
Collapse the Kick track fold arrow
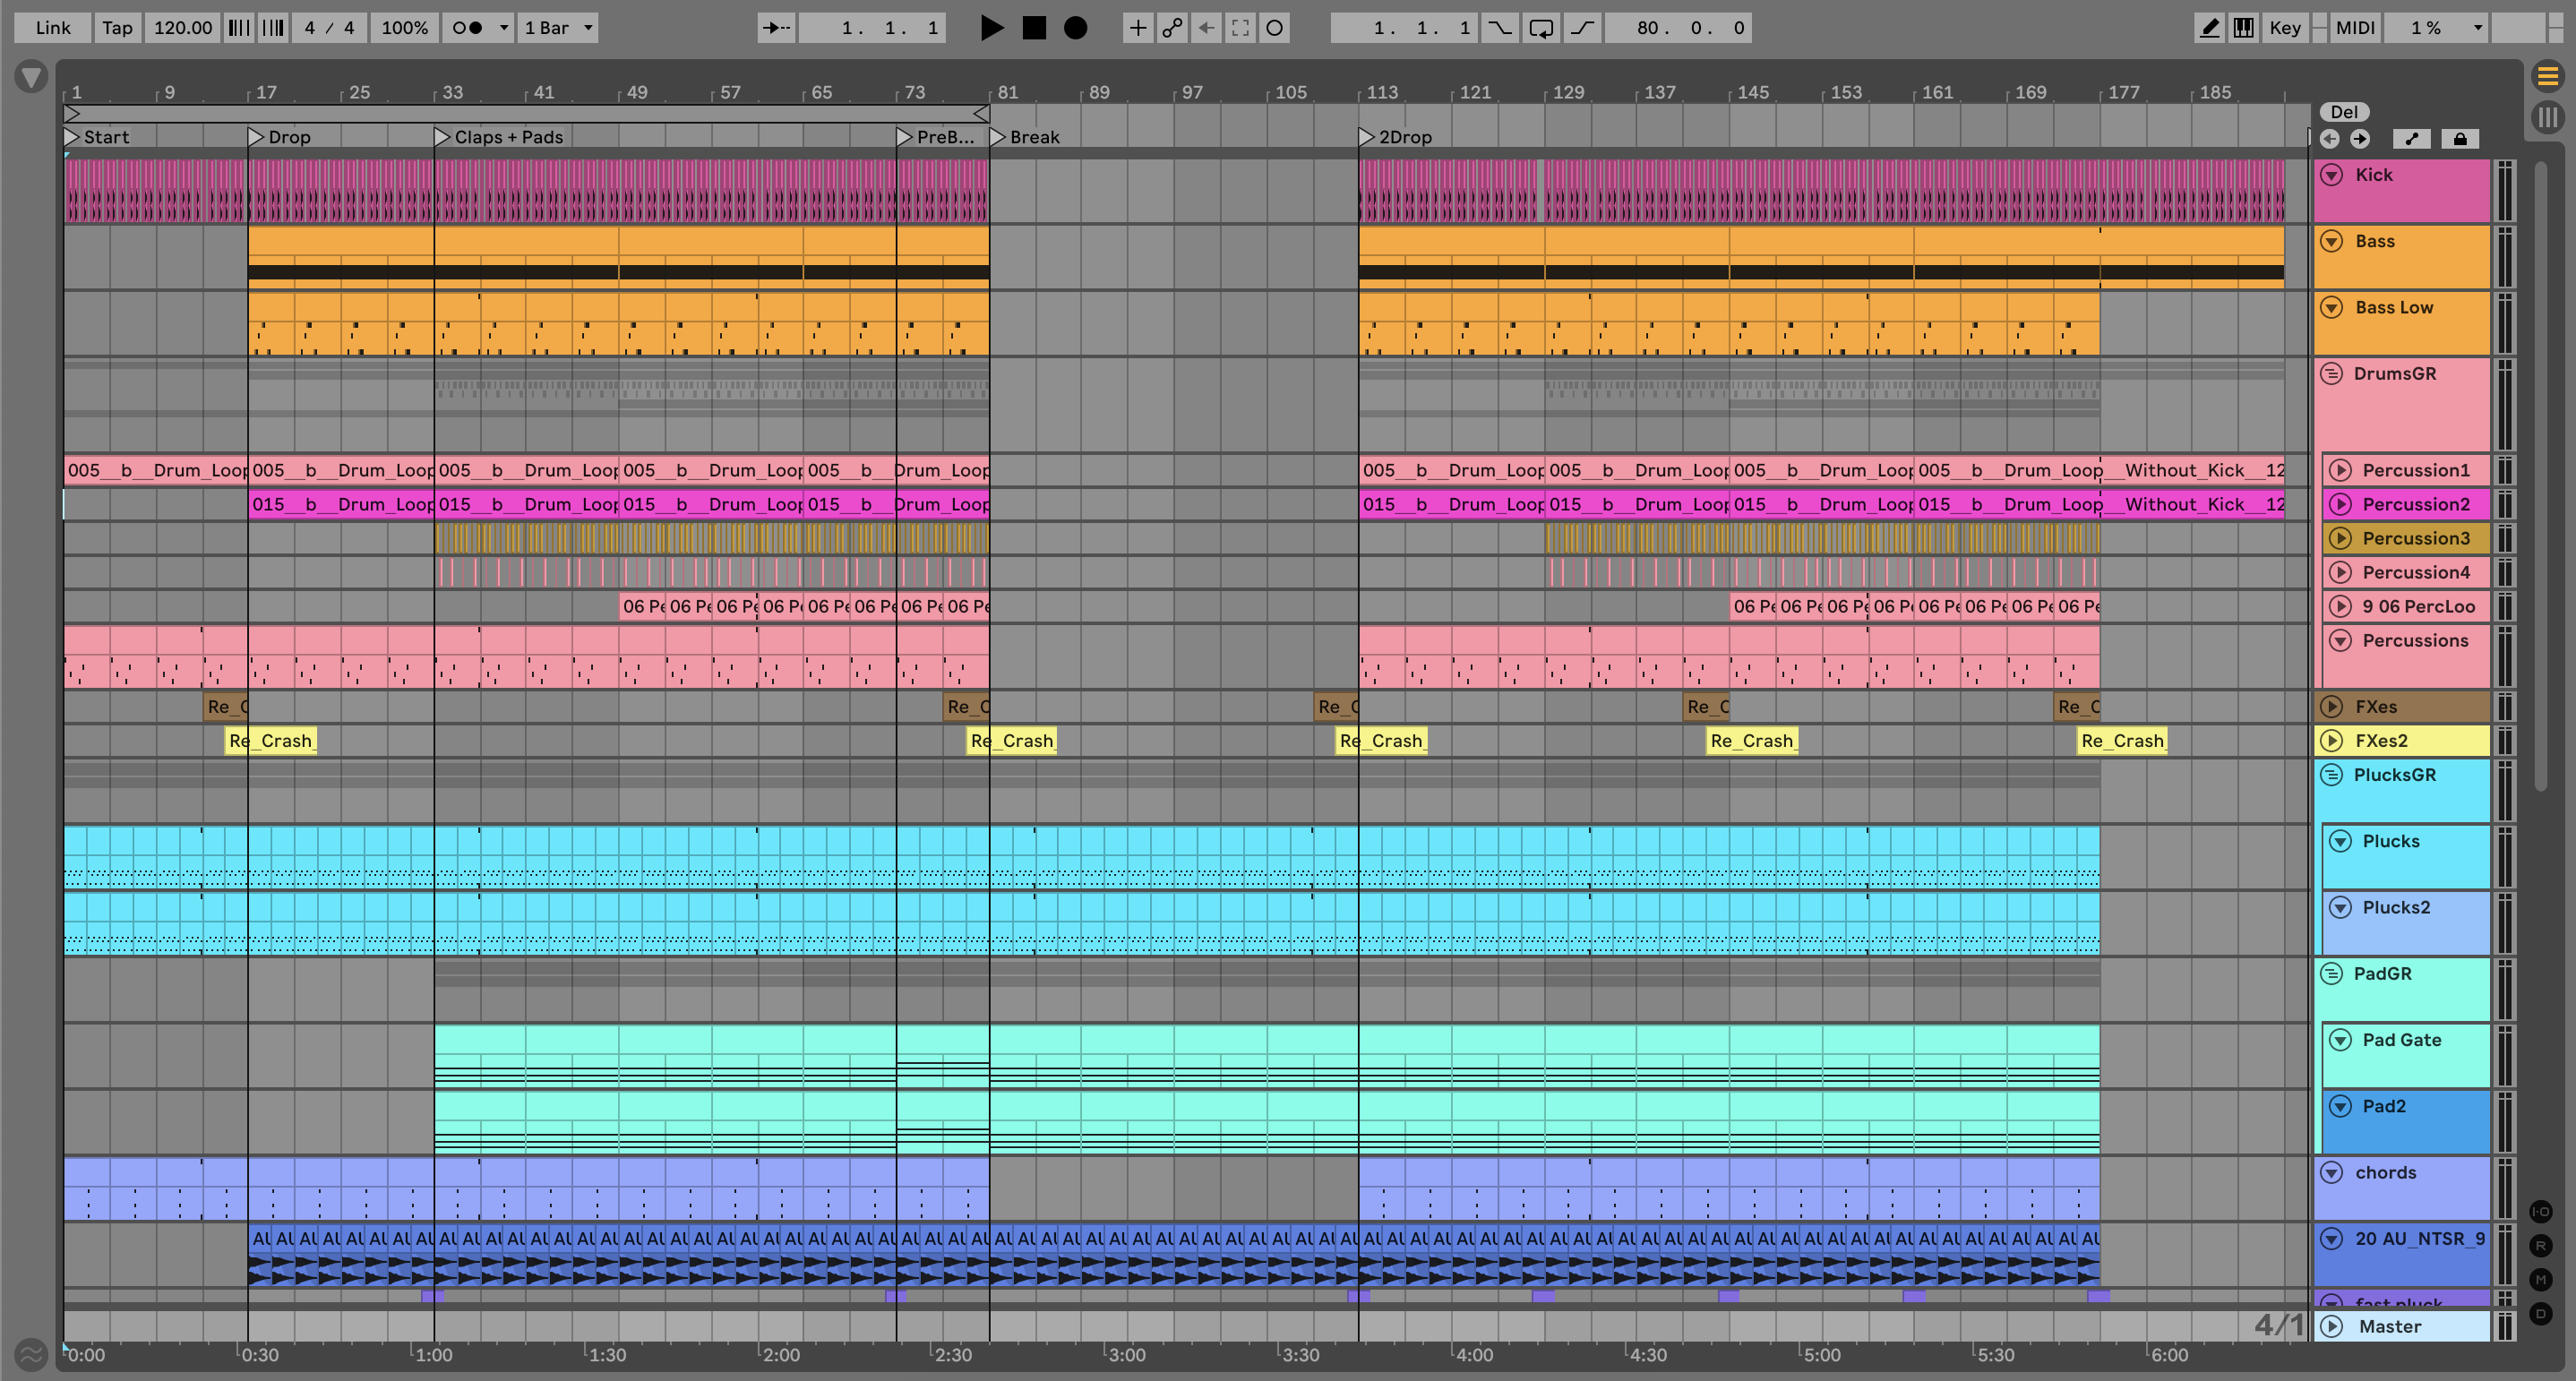pyautogui.click(x=2331, y=175)
